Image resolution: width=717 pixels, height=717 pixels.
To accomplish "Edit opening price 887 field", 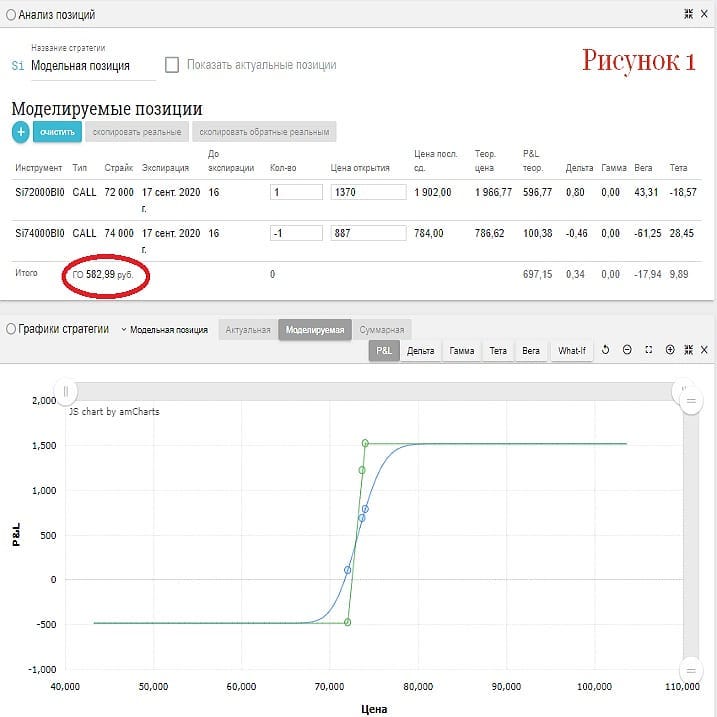I will click(368, 233).
